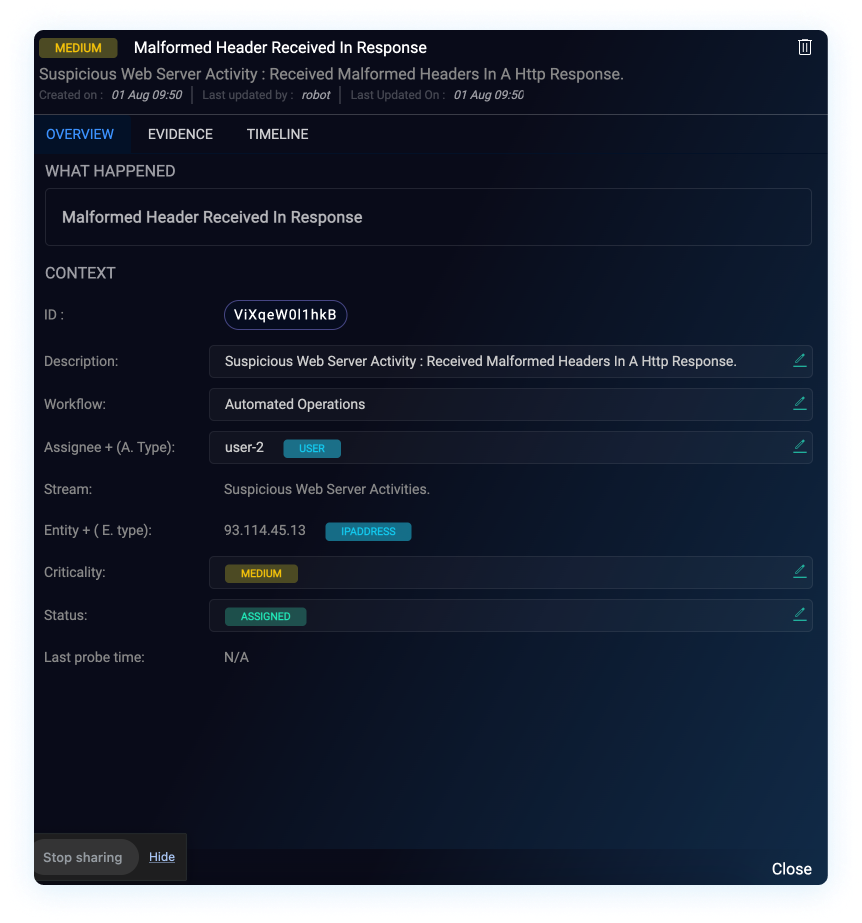The height and width of the screenshot is (923, 862).
Task: Switch to the Evidence tab
Action: 180,134
